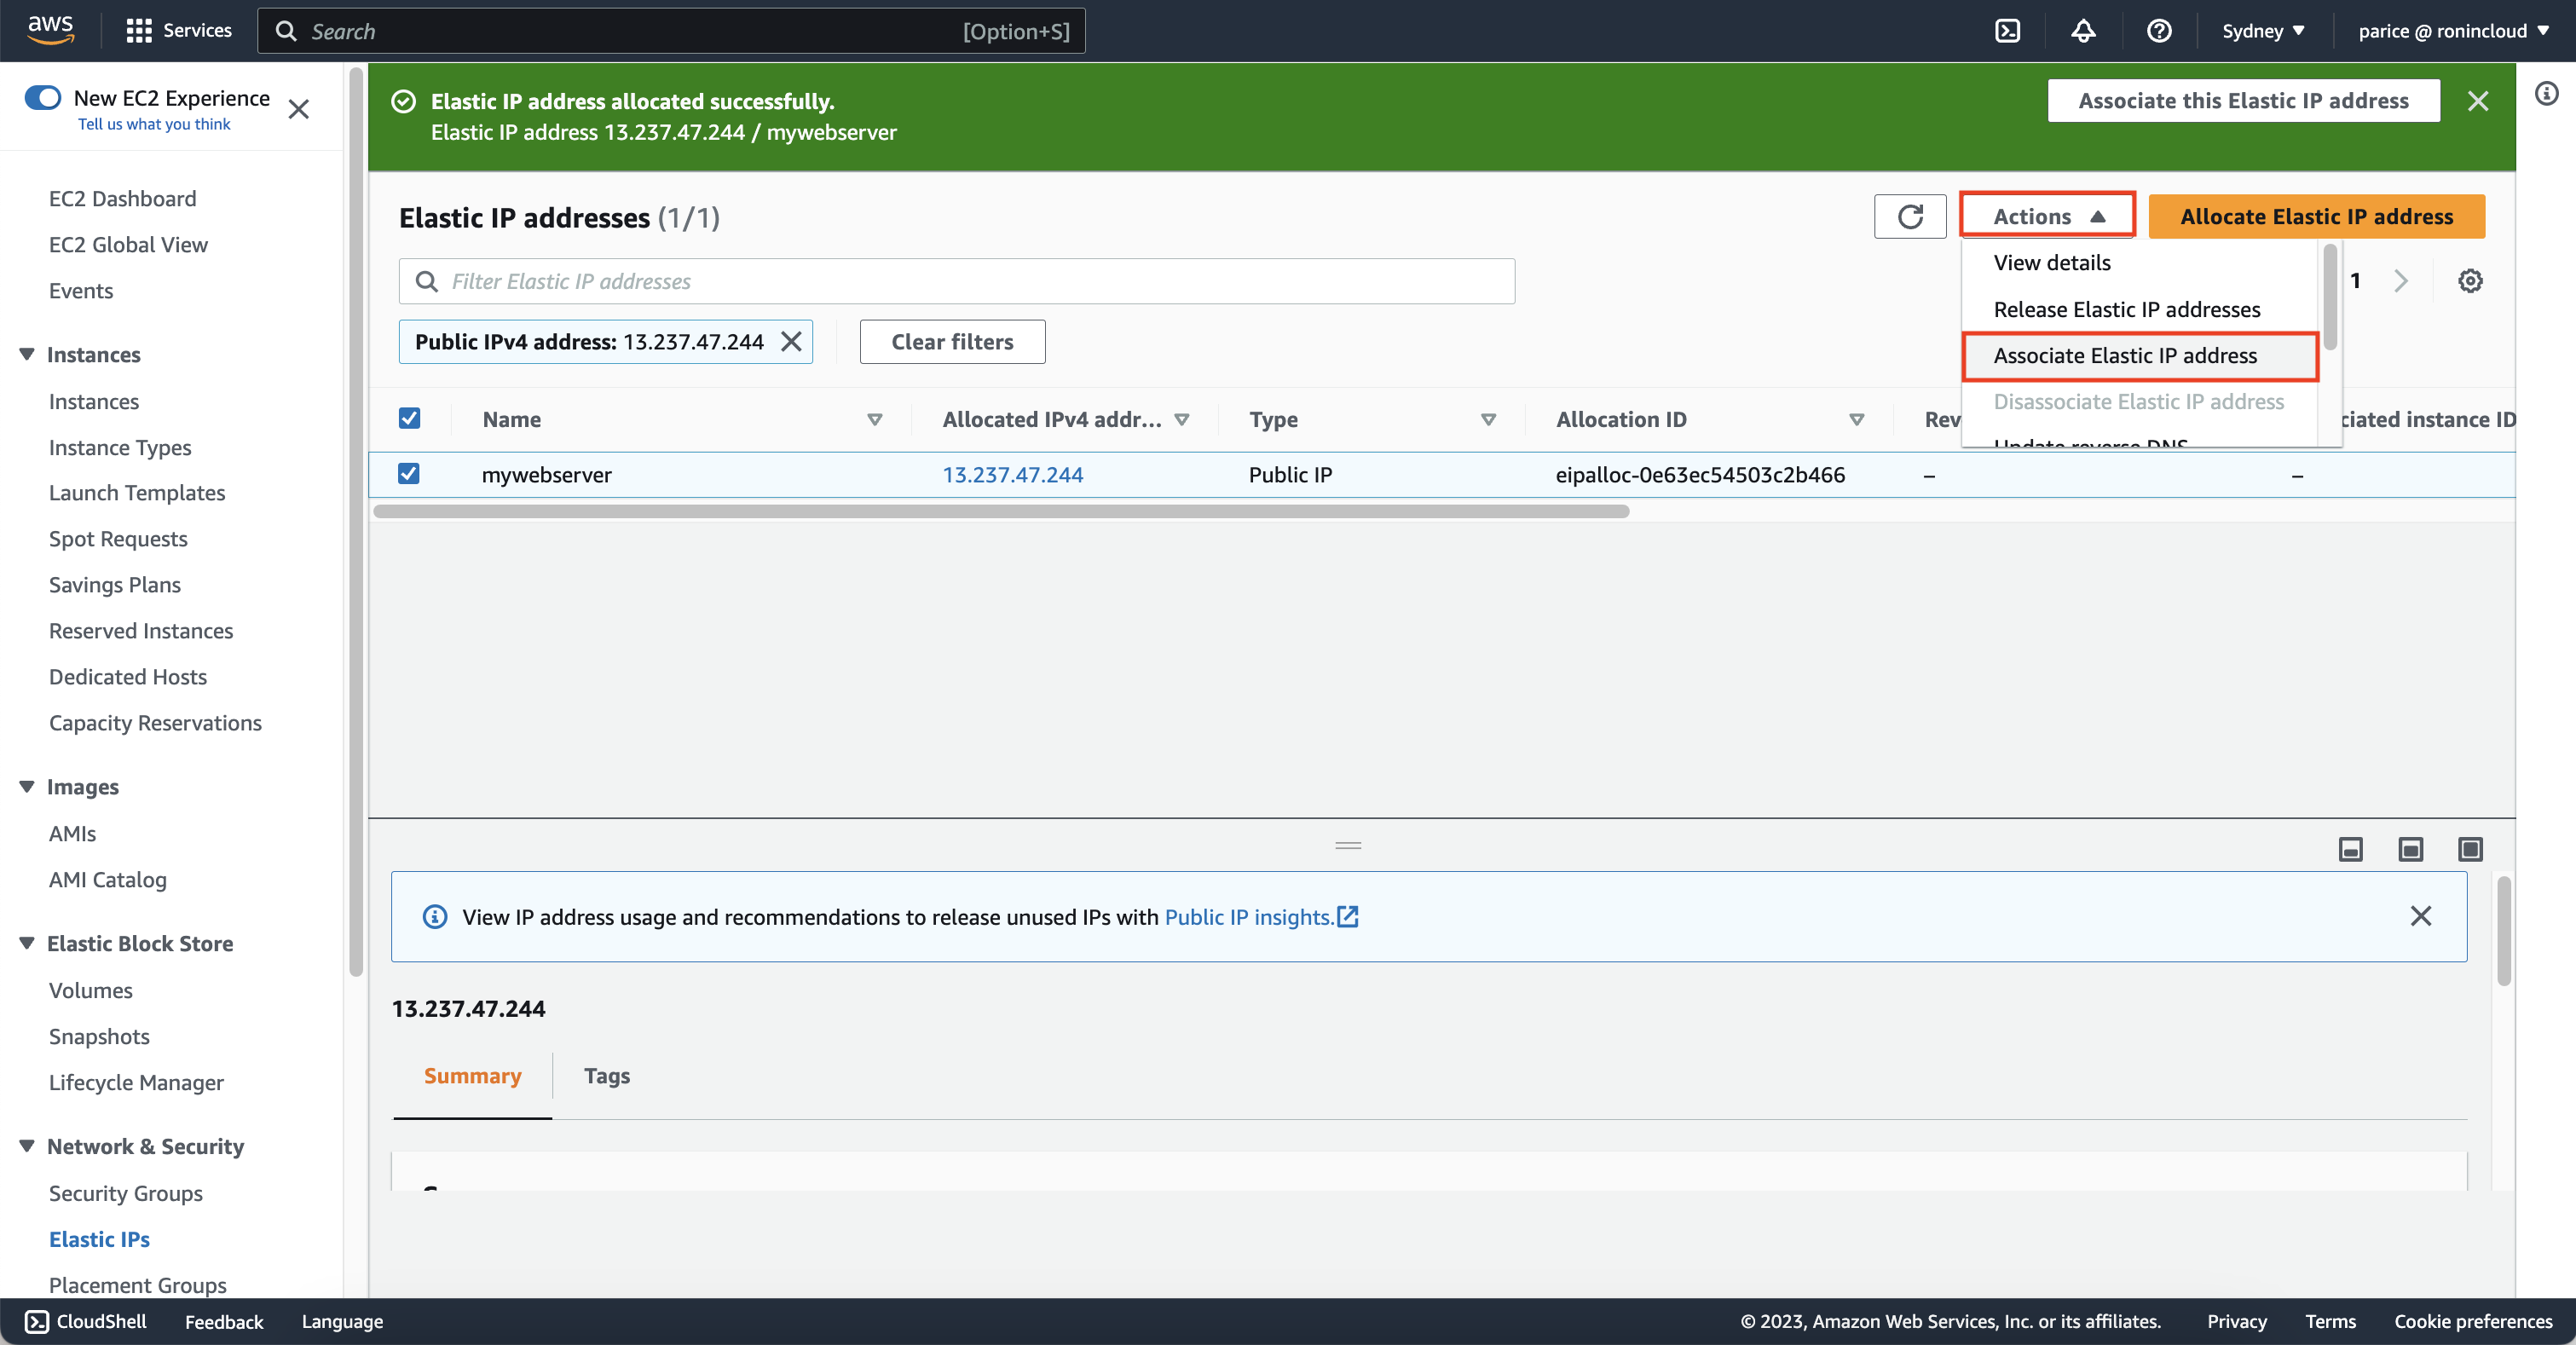The height and width of the screenshot is (1345, 2576).
Task: Open the parice @ ronincloud account menu
Action: tap(2453, 30)
